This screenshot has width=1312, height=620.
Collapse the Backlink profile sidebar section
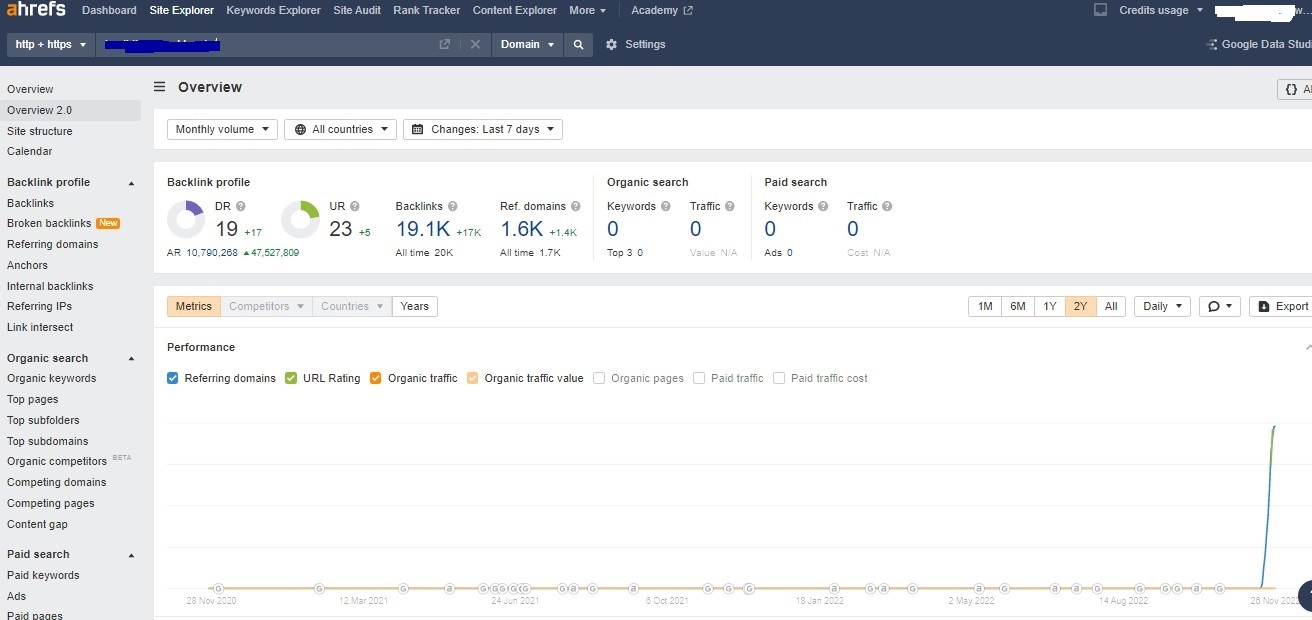(x=131, y=183)
